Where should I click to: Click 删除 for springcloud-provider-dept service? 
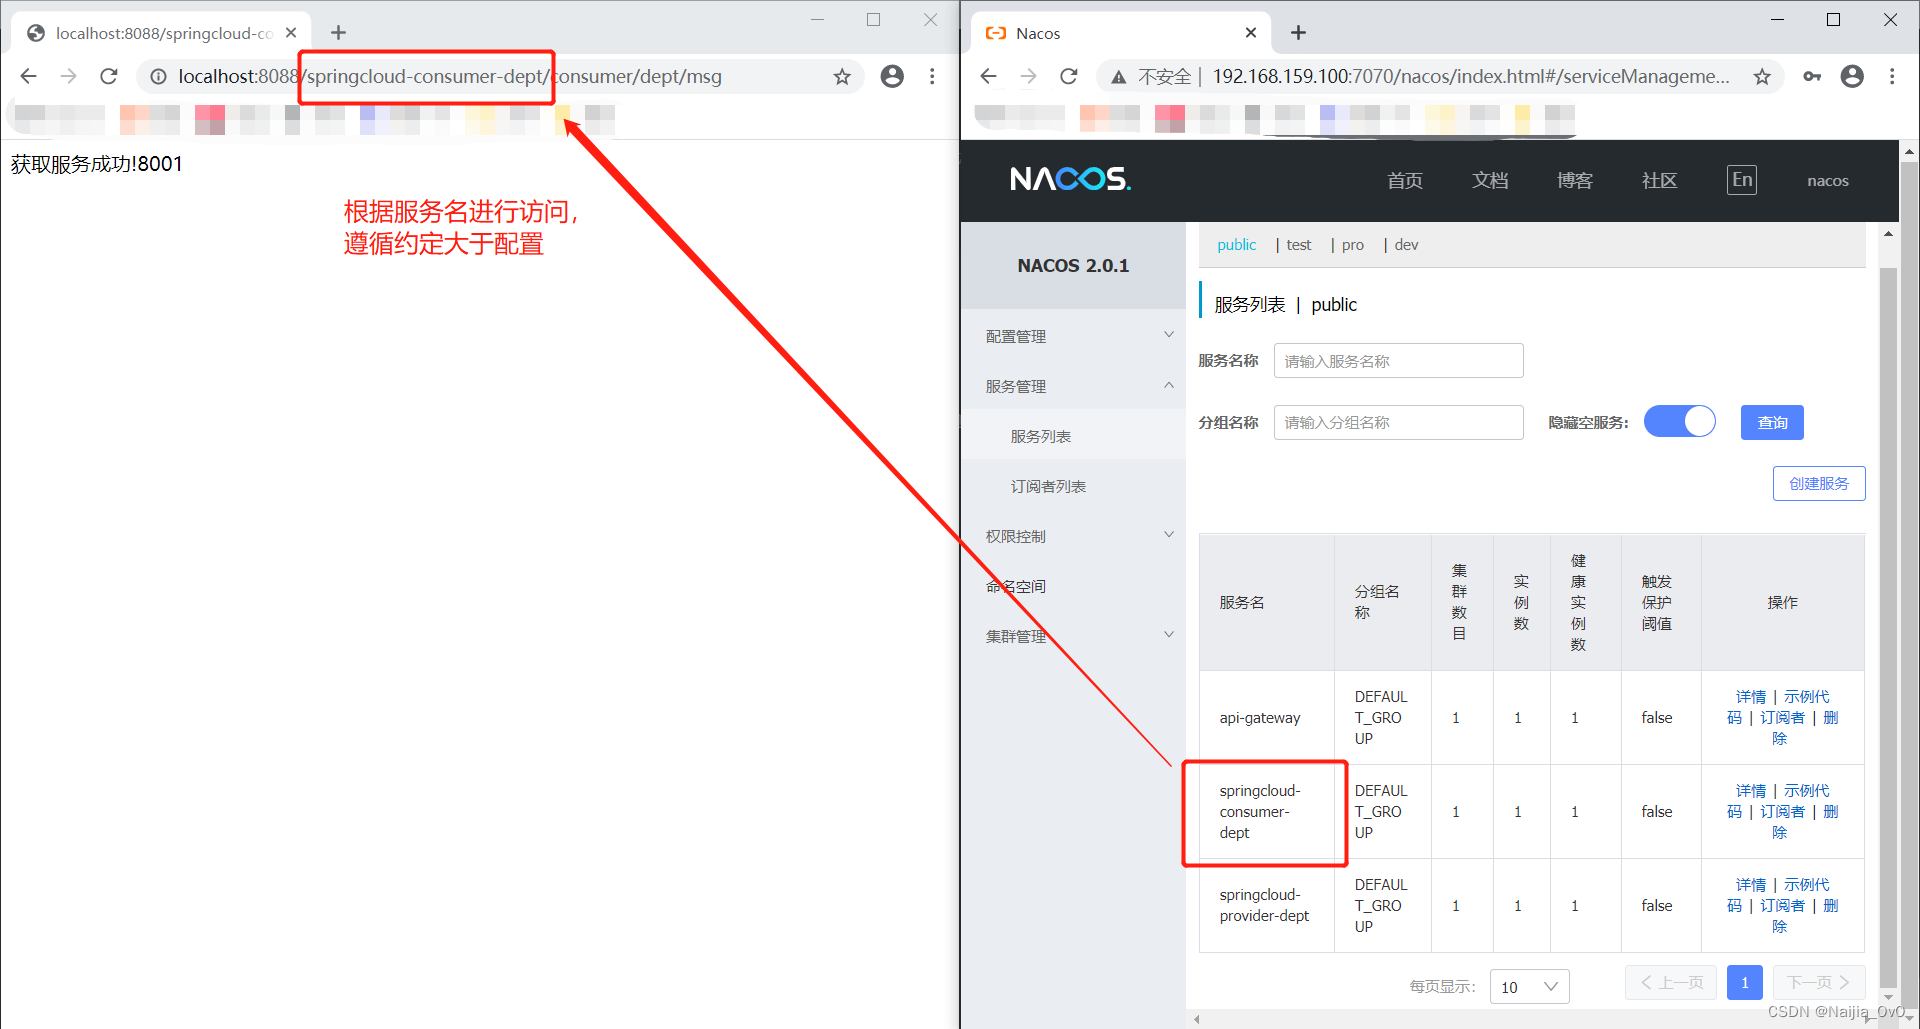click(1830, 906)
